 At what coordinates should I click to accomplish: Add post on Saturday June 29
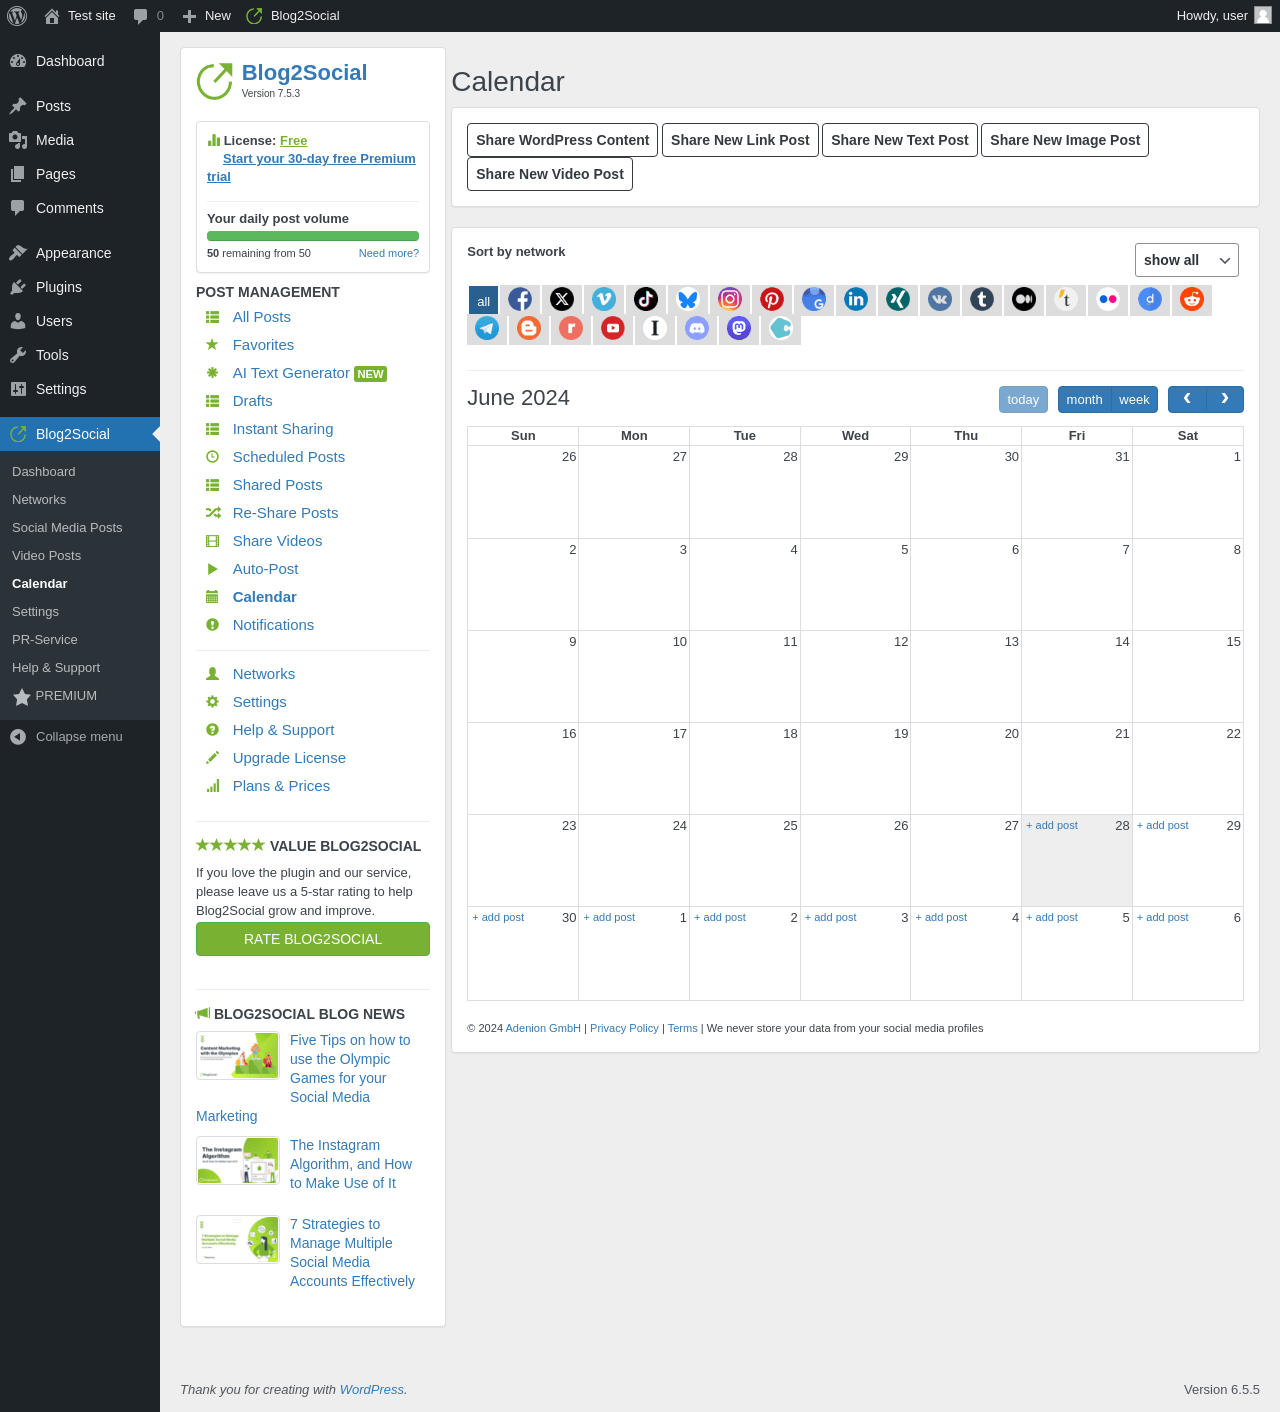tap(1163, 825)
